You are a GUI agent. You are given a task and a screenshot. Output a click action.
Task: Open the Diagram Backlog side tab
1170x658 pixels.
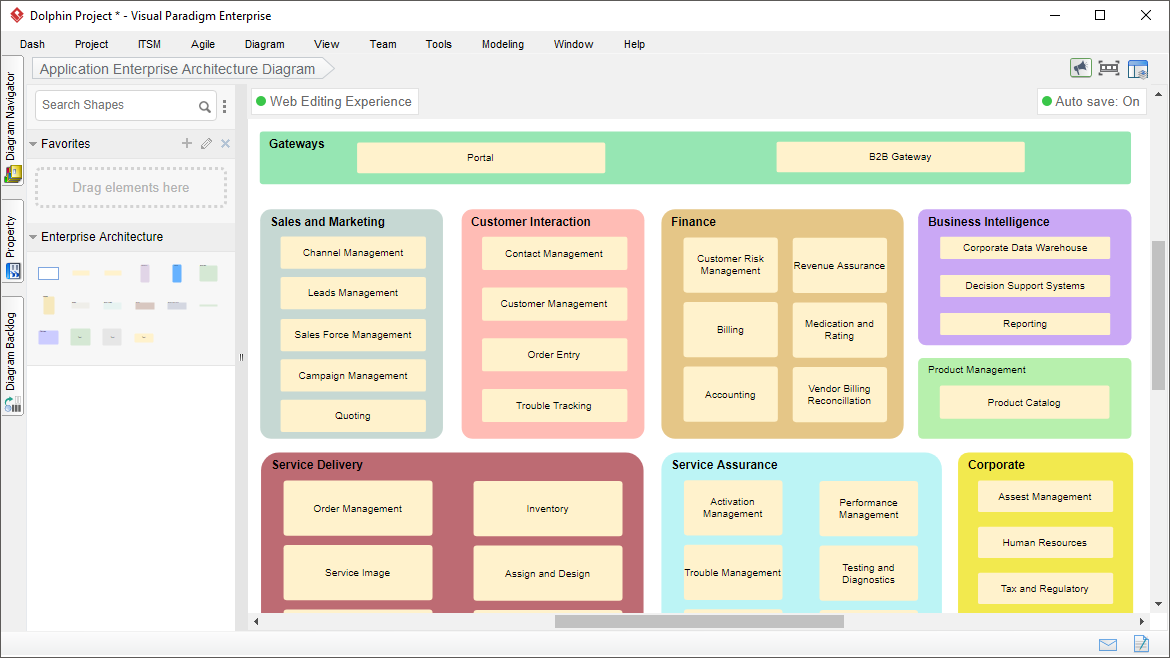tap(11, 358)
